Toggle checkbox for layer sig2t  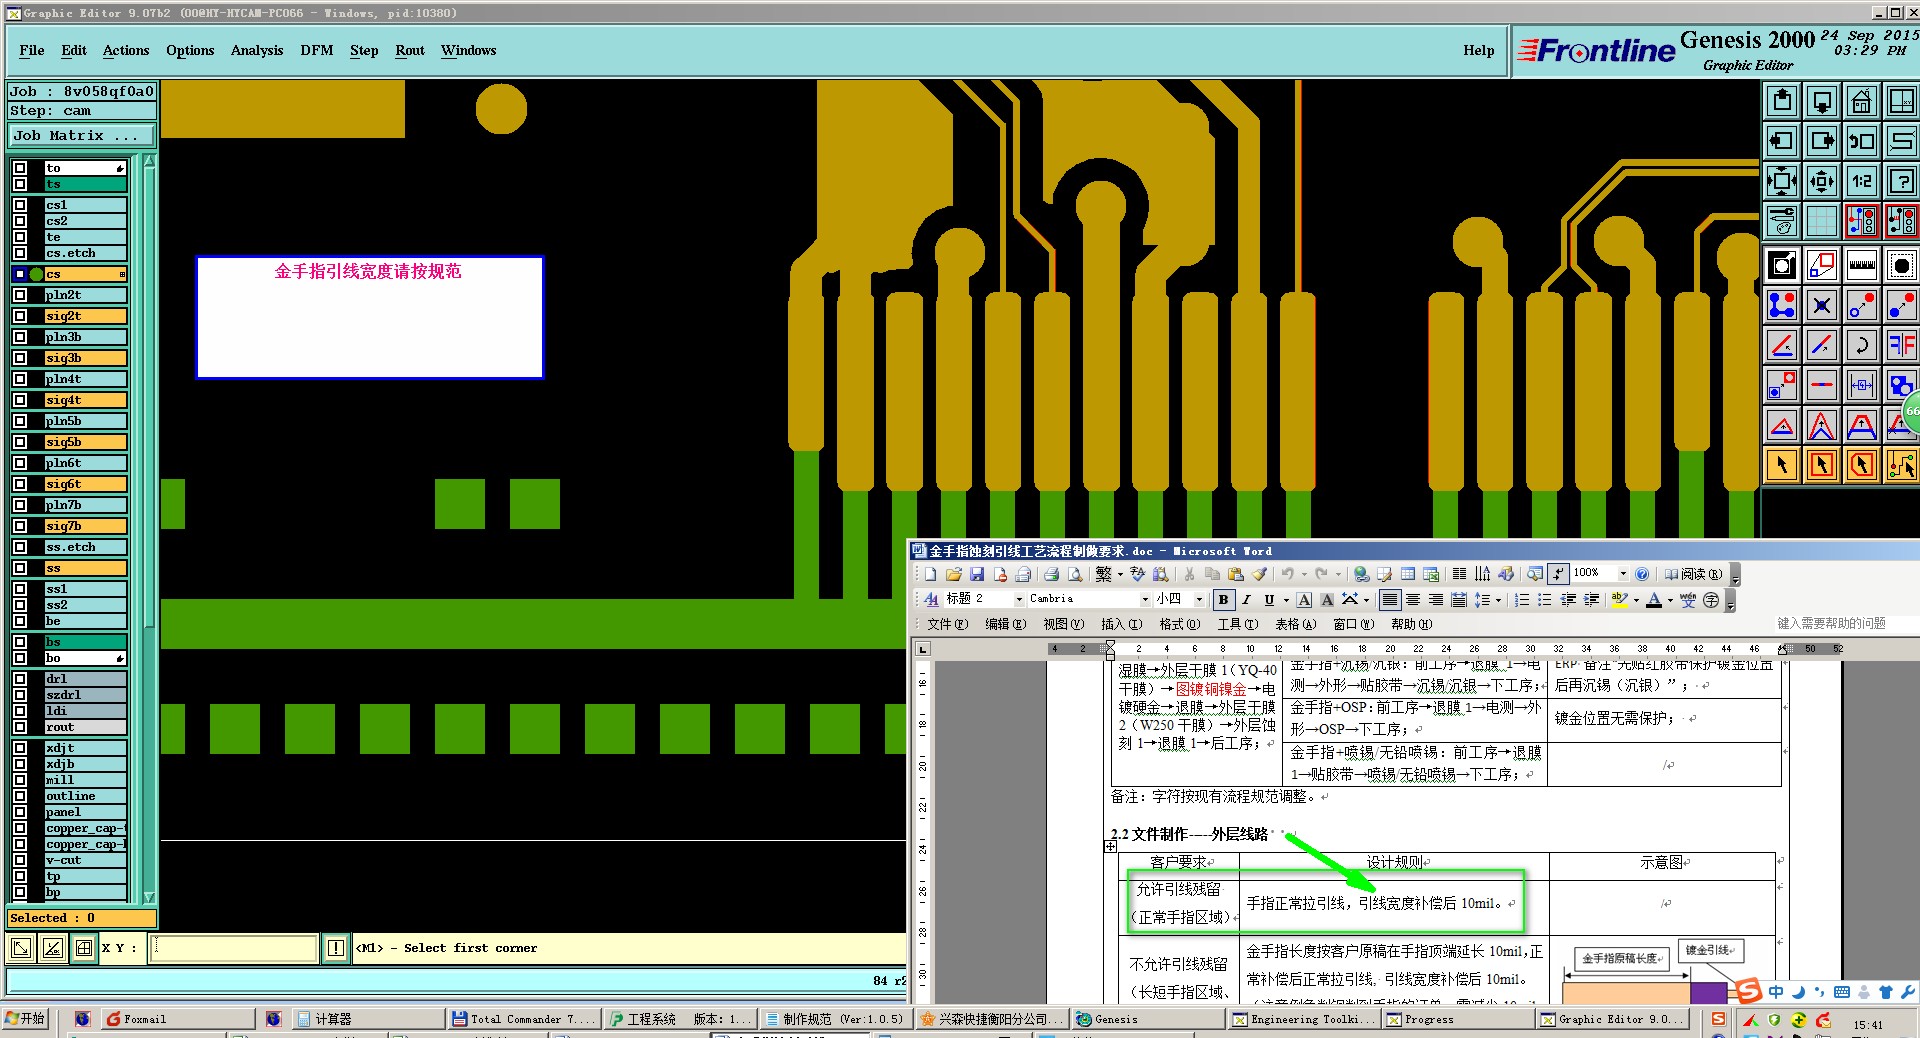point(20,316)
